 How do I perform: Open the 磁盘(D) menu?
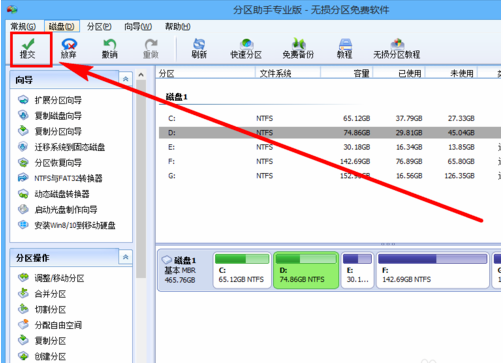(x=62, y=27)
